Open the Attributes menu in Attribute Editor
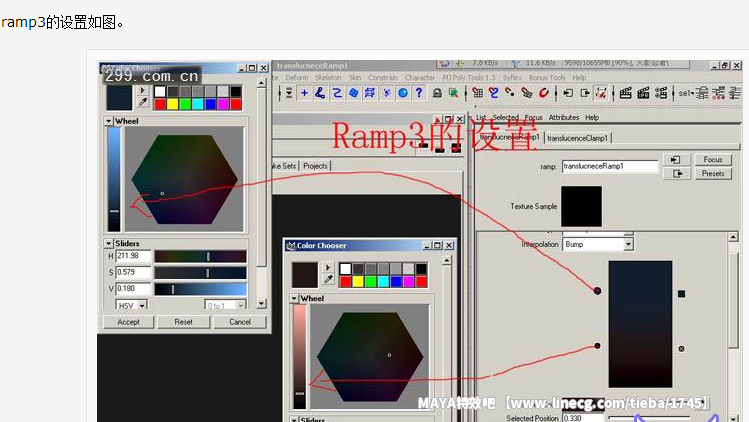749x422 pixels. coord(564,117)
